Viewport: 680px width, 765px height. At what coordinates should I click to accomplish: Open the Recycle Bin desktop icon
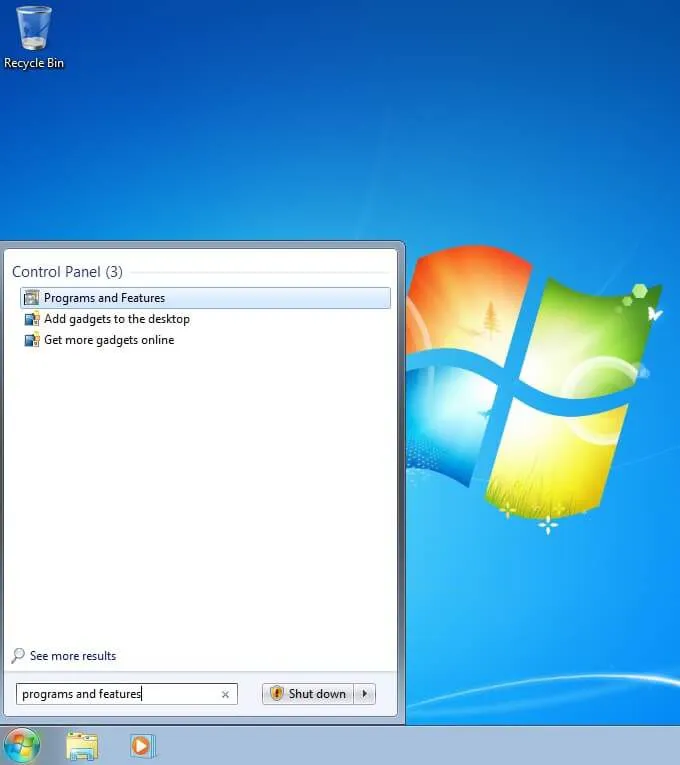click(x=34, y=37)
